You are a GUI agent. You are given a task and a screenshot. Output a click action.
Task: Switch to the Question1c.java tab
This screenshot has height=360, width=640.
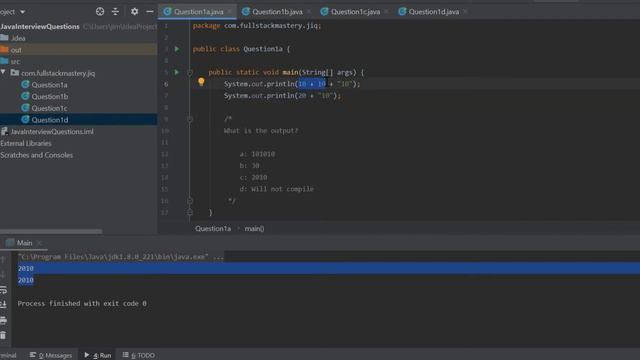354,12
